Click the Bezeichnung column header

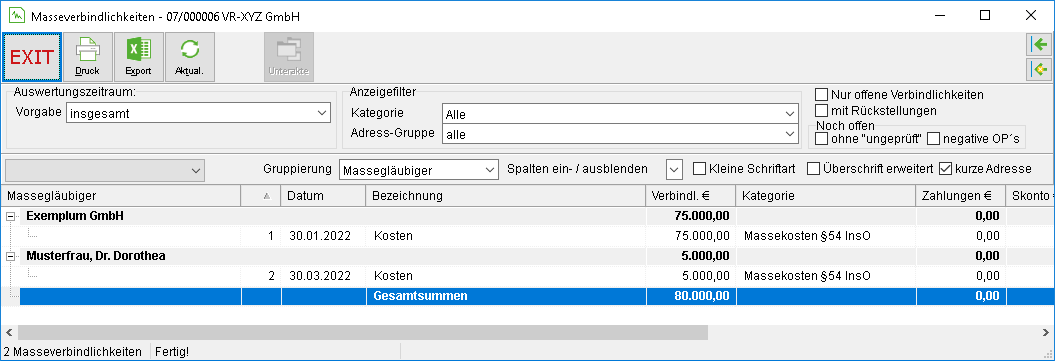(x=505, y=196)
